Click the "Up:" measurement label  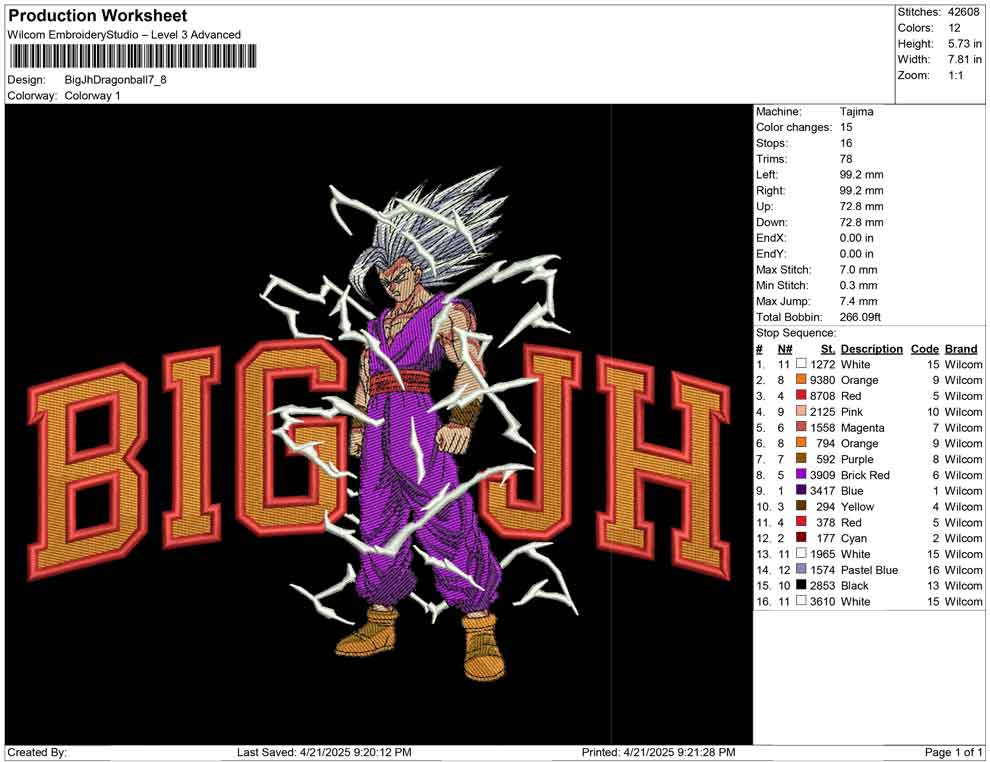click(x=764, y=206)
